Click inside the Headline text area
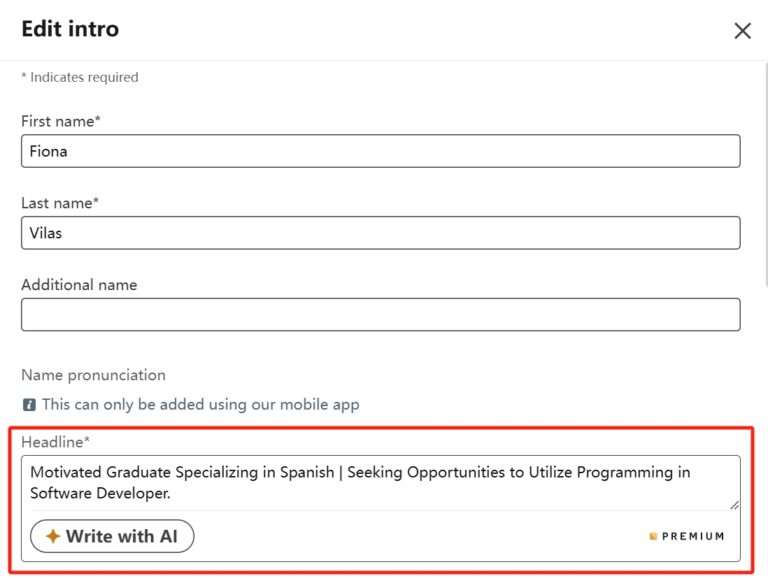The width and height of the screenshot is (768, 583). 380,483
